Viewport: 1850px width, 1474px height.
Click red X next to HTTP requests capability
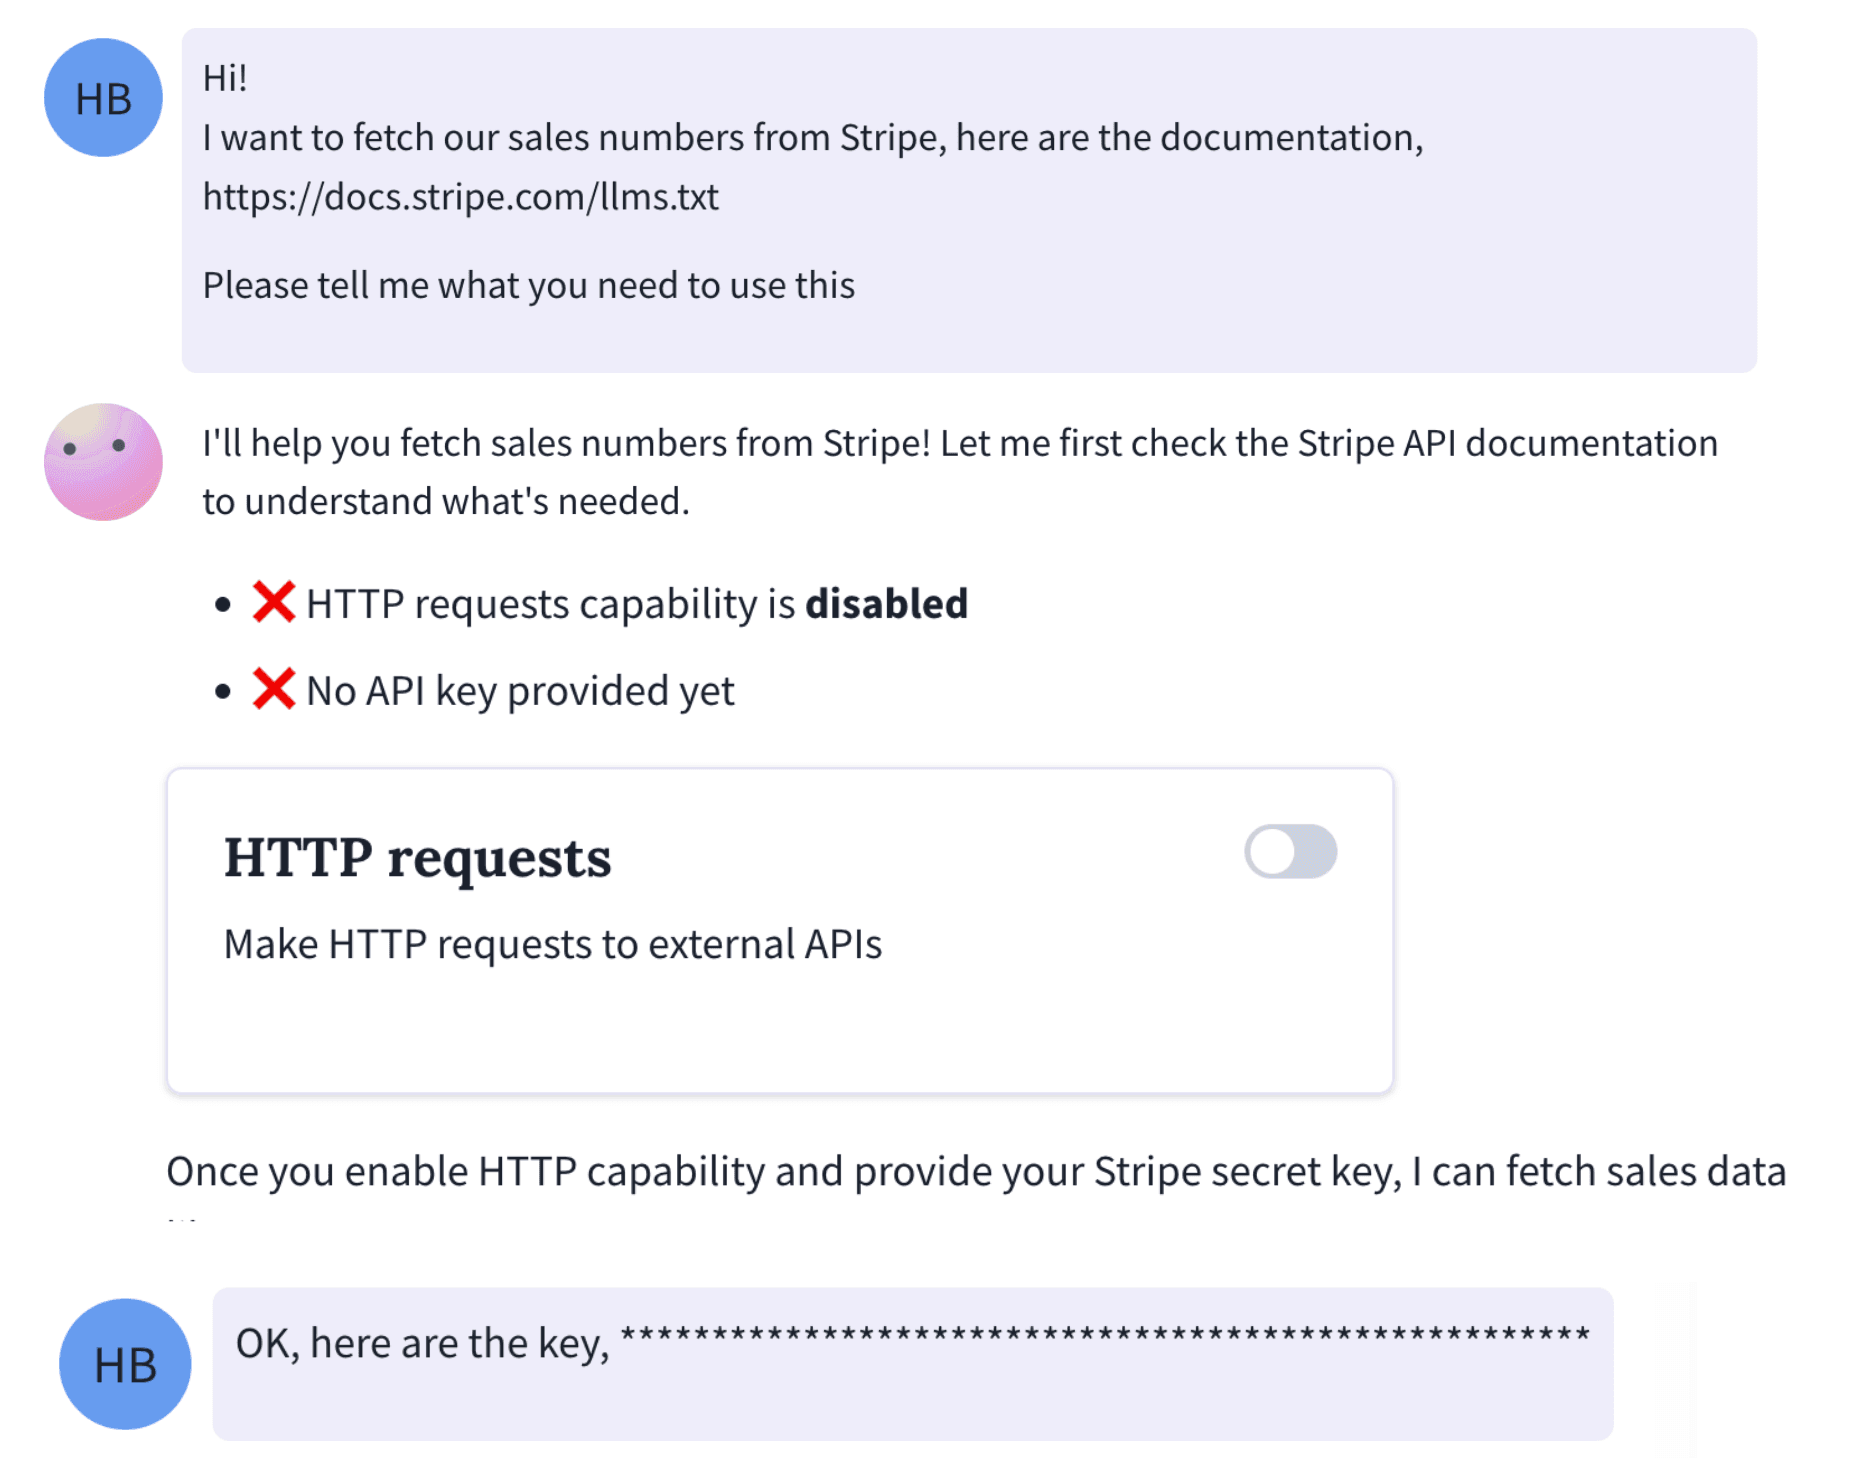(x=273, y=602)
